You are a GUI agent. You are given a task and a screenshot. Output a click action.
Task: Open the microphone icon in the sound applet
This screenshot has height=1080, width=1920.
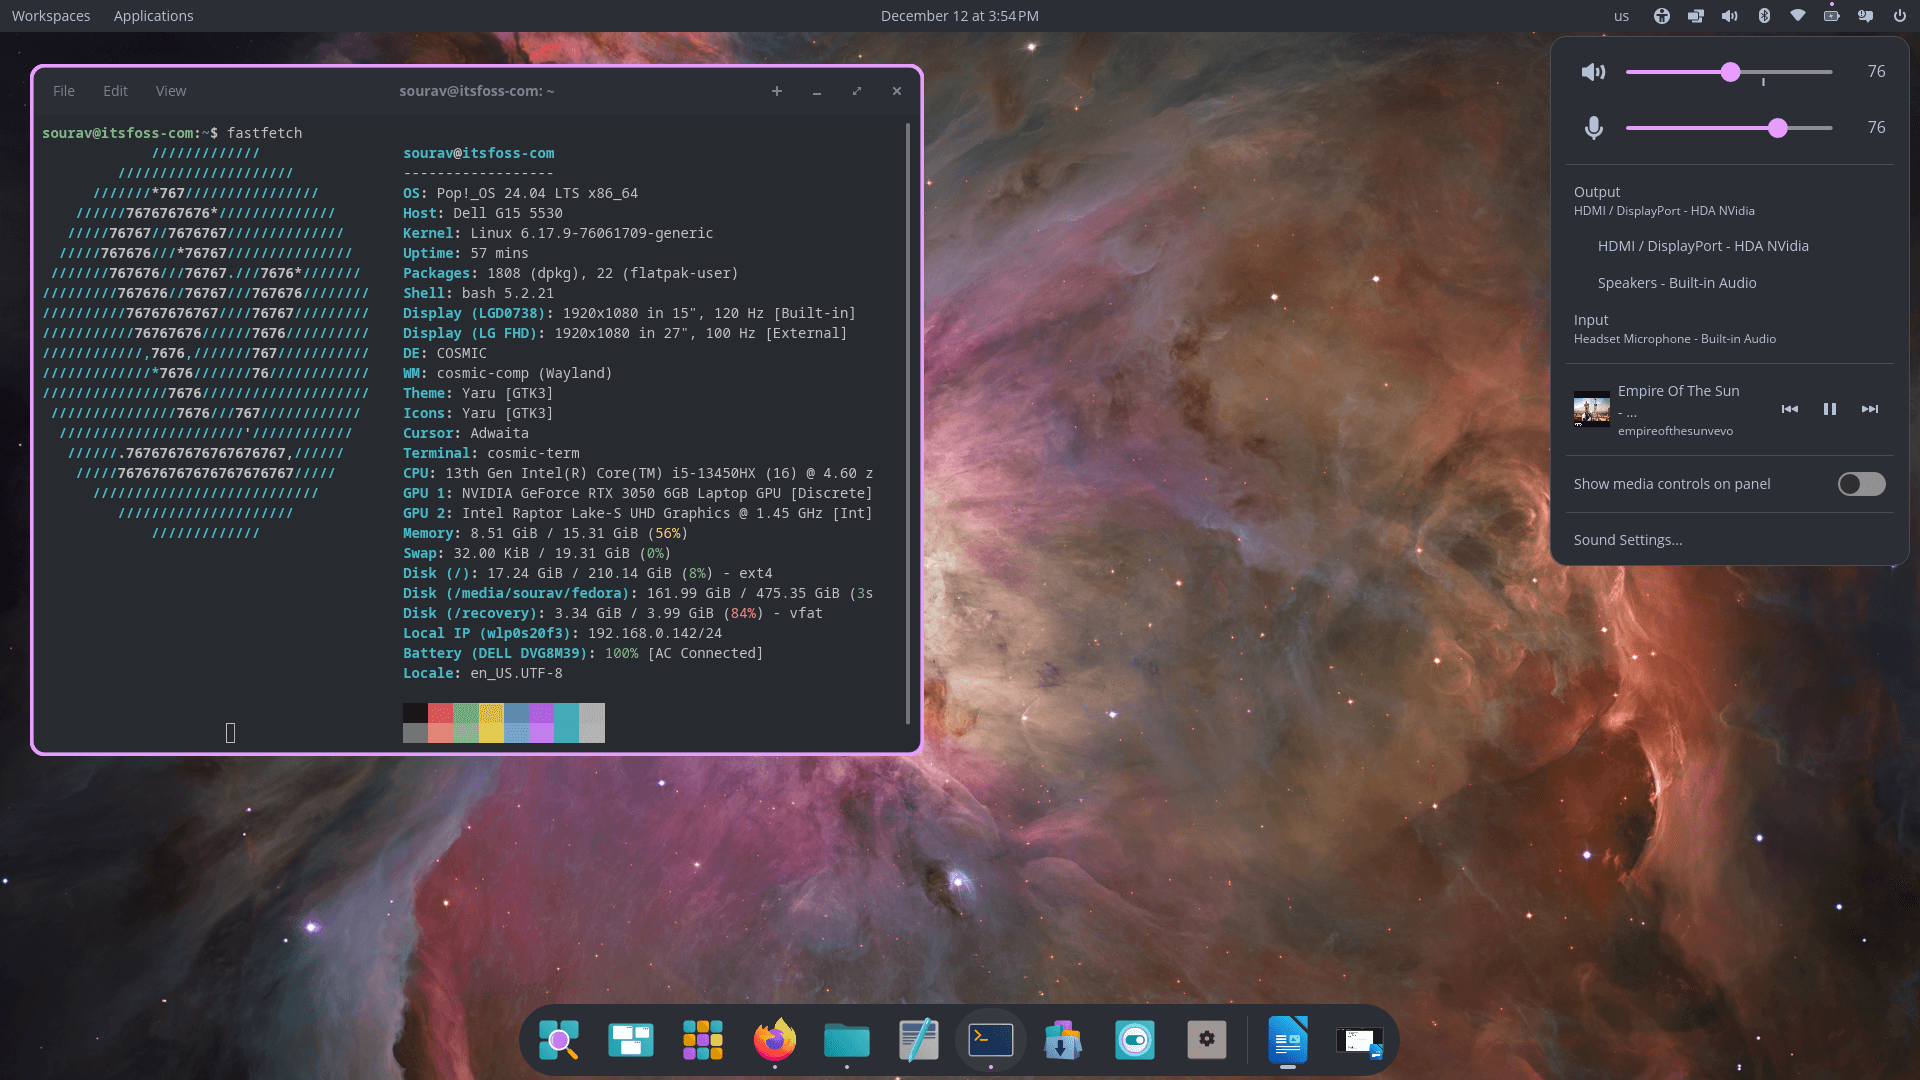[x=1593, y=128]
